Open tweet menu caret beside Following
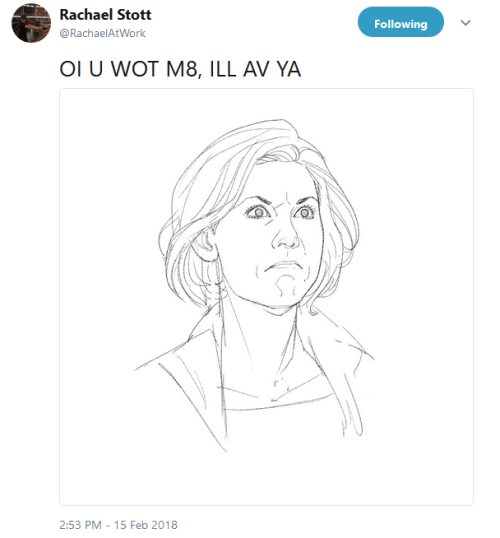This screenshot has height=538, width=500. coord(465,23)
